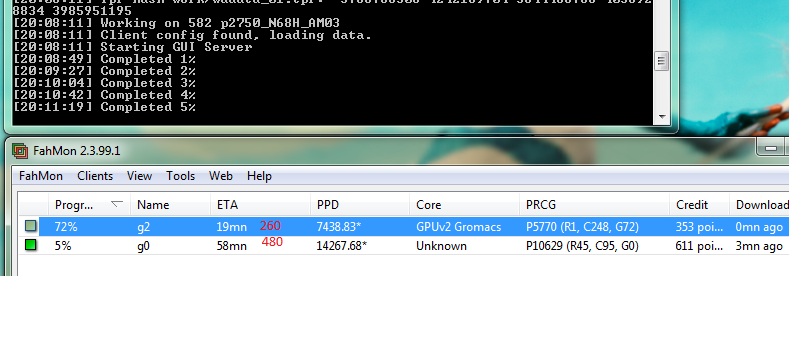Screen dimensions: 807x362
Task: Sort clients by PPD column header
Action: (360, 205)
